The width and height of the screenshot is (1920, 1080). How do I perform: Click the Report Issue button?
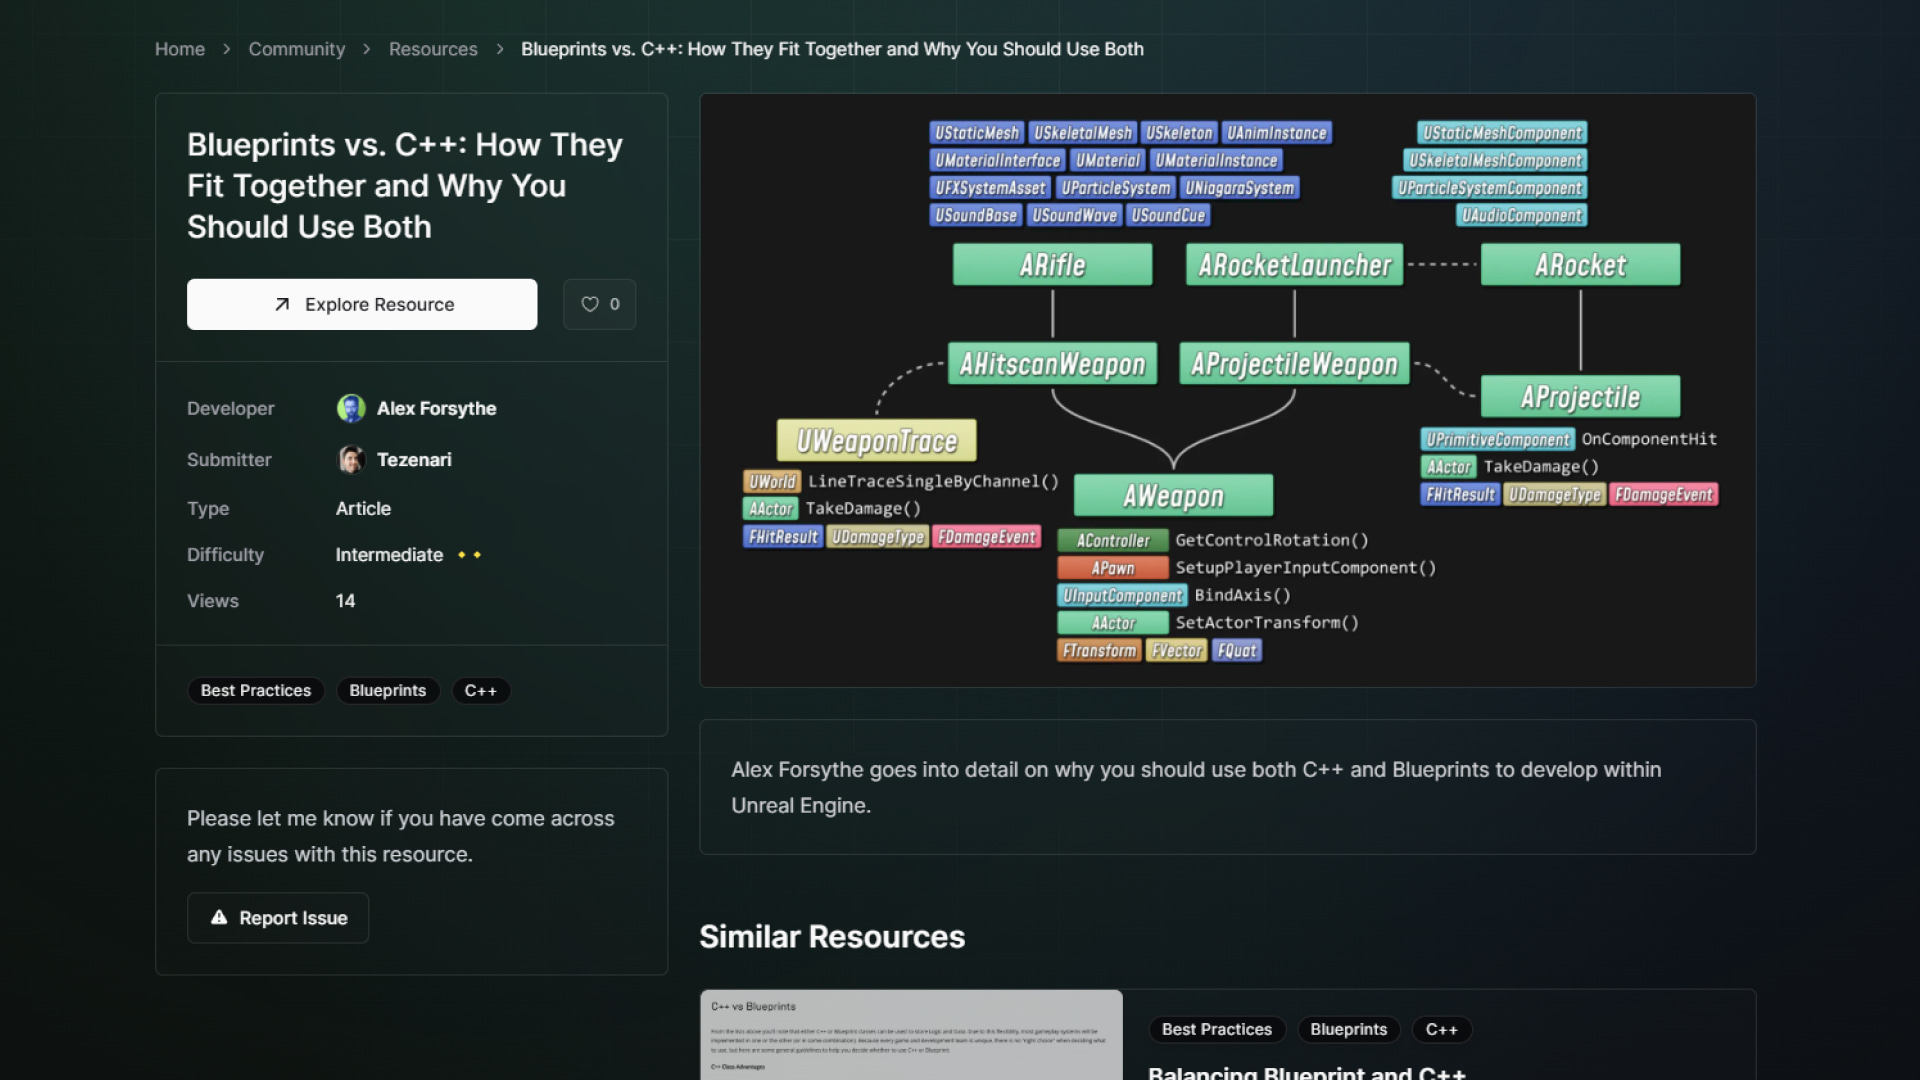(x=278, y=917)
